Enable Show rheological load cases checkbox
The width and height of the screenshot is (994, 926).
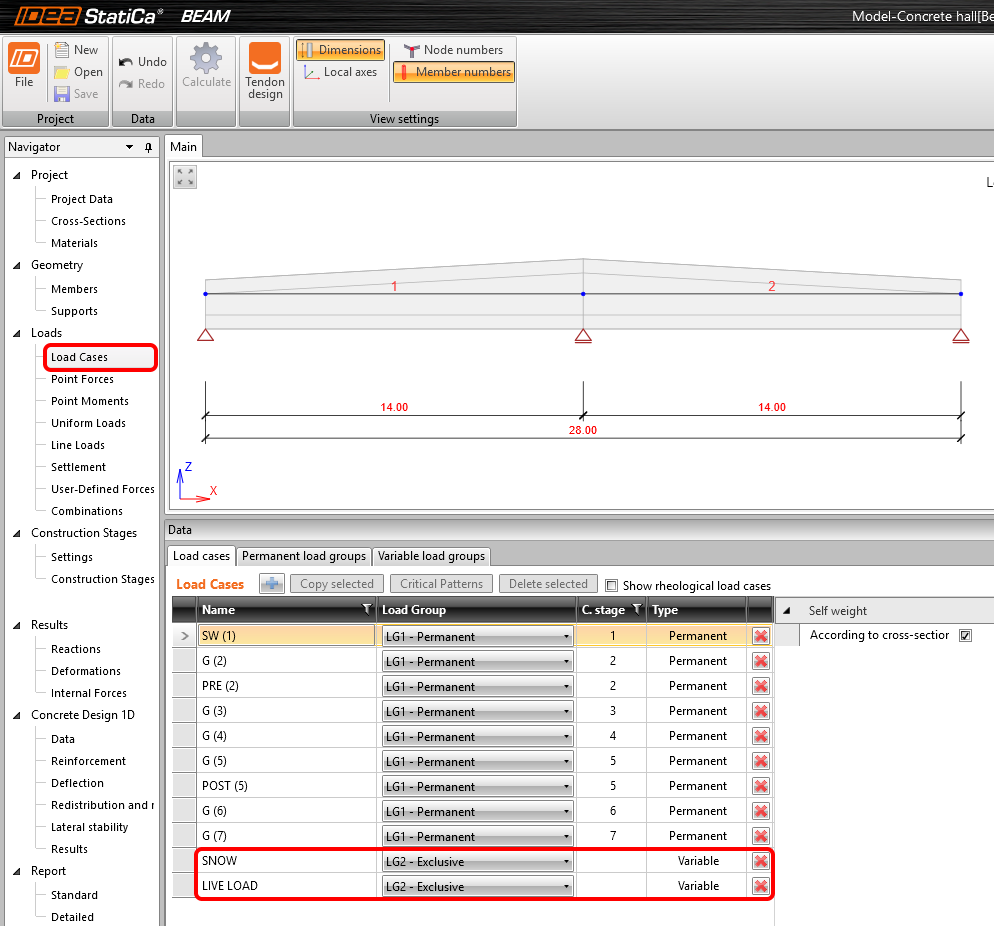pos(612,586)
